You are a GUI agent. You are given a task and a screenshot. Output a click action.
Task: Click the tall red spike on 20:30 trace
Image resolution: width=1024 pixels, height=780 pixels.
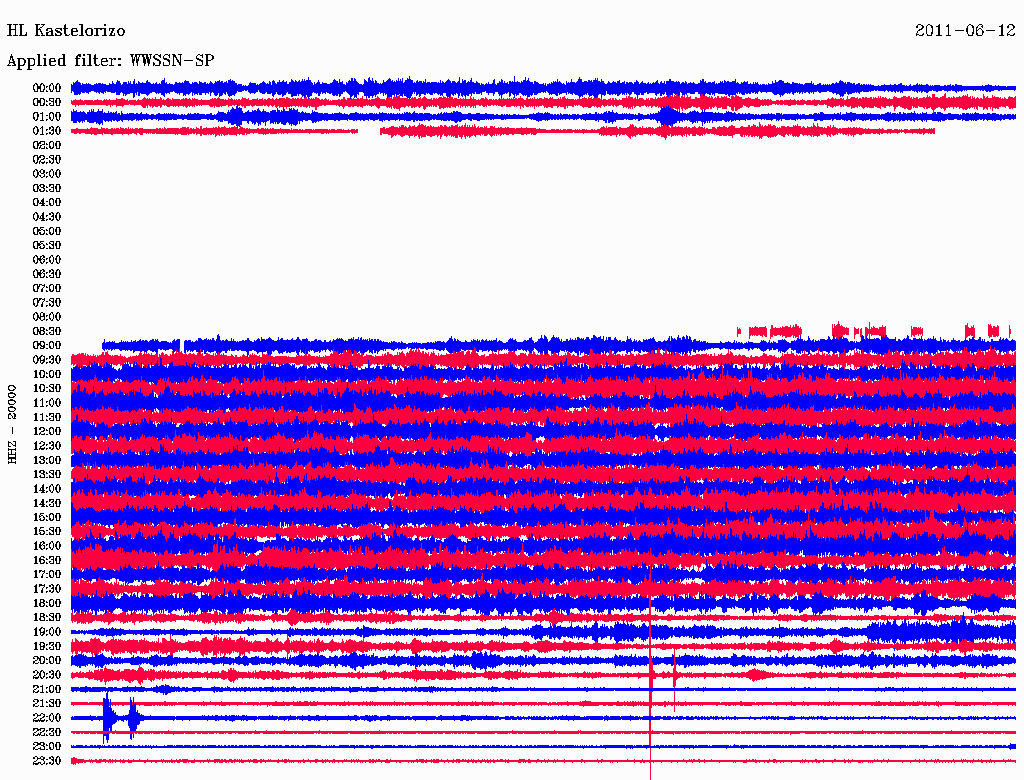650,673
